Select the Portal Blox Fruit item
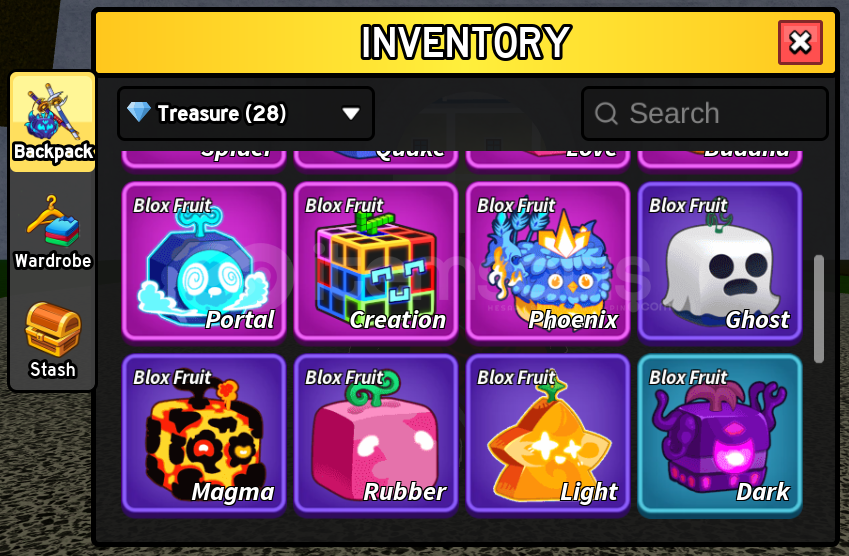 coord(204,262)
